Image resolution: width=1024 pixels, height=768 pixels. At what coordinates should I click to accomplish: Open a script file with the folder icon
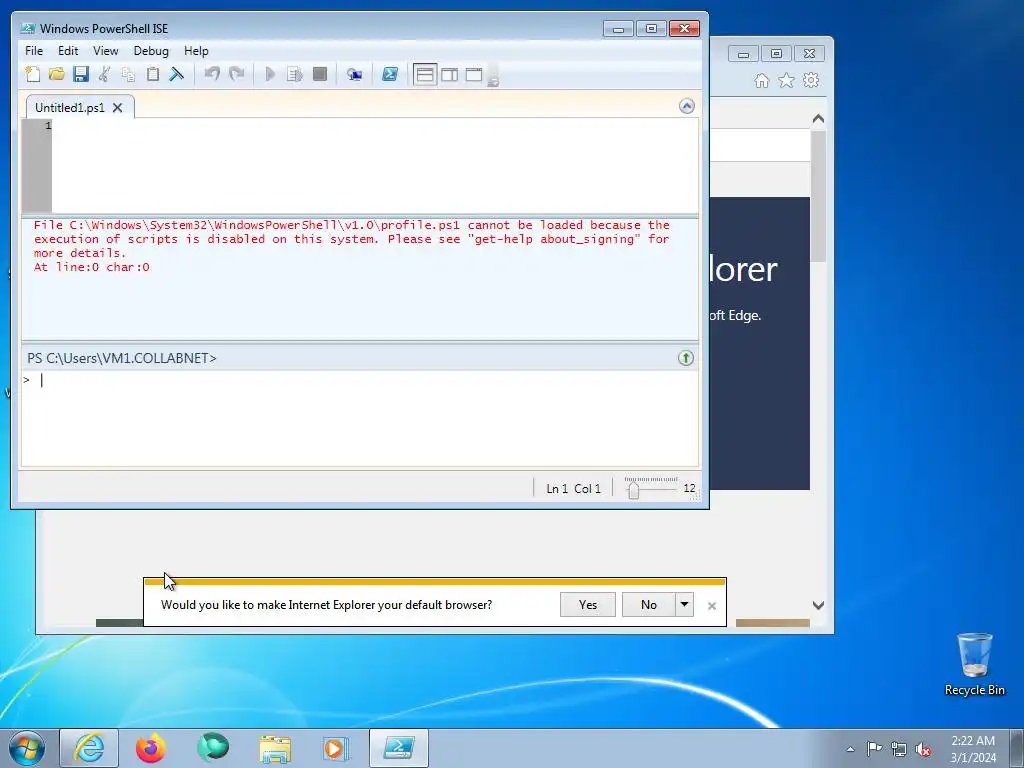coord(57,74)
